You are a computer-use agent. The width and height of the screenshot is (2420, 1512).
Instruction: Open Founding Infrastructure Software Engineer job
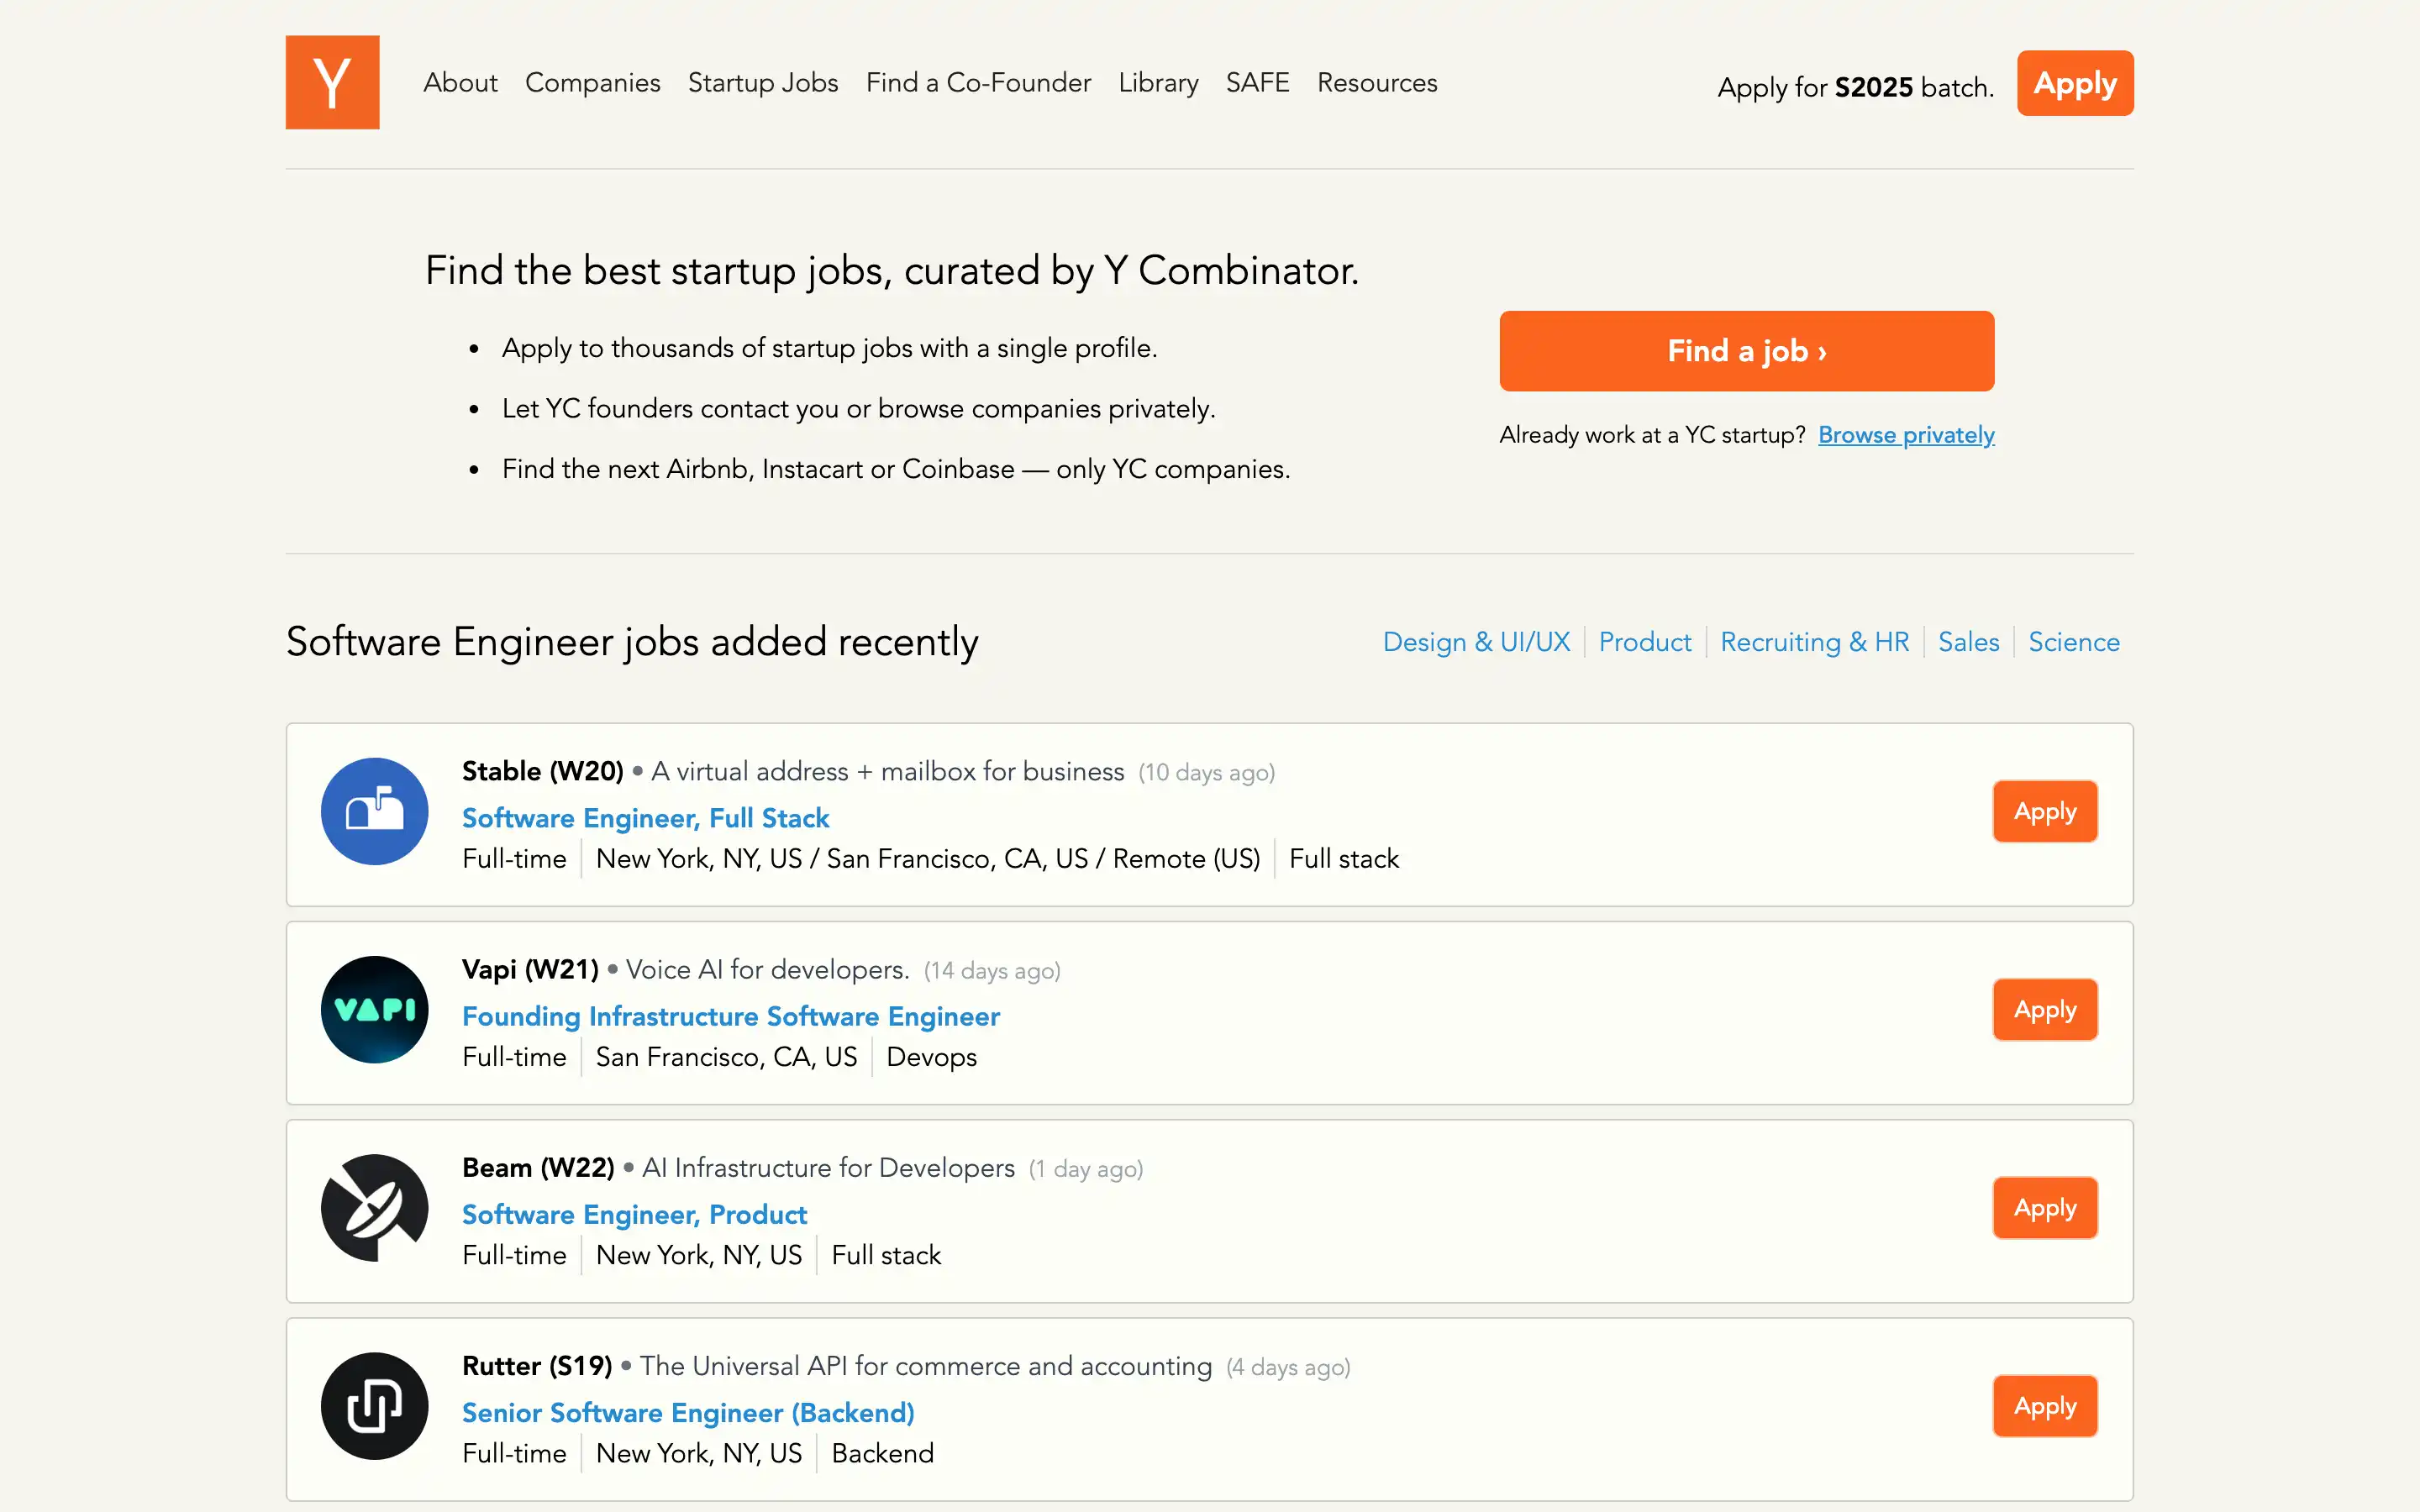pos(731,1016)
